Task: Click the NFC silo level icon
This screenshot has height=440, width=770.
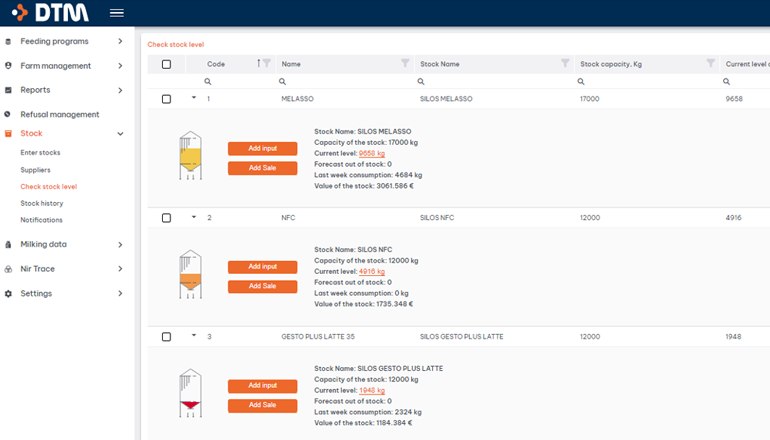Action: click(x=189, y=276)
